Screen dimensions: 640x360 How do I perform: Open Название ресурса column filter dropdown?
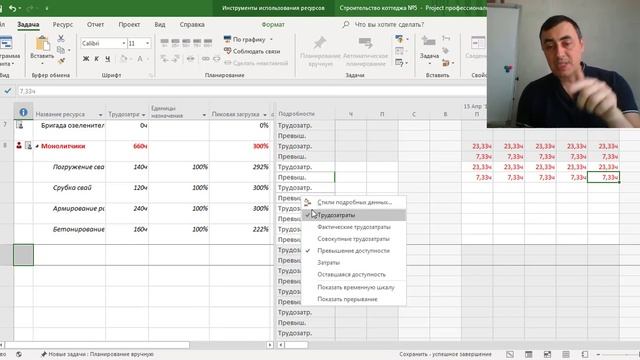coord(100,115)
